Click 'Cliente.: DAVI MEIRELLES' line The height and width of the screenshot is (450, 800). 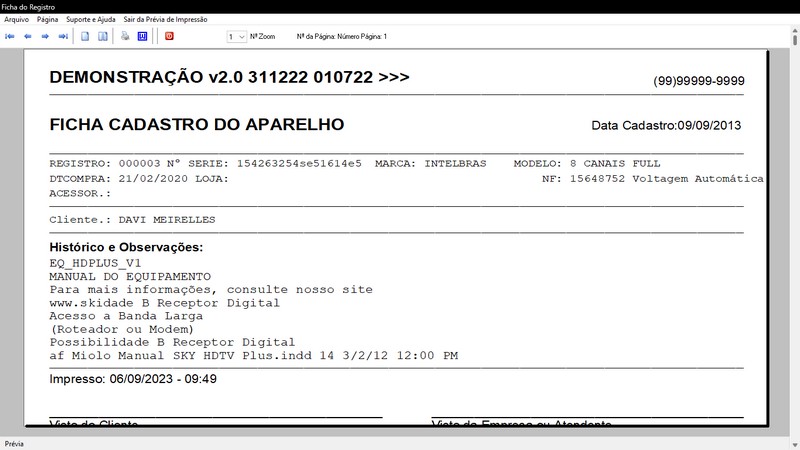point(132,220)
